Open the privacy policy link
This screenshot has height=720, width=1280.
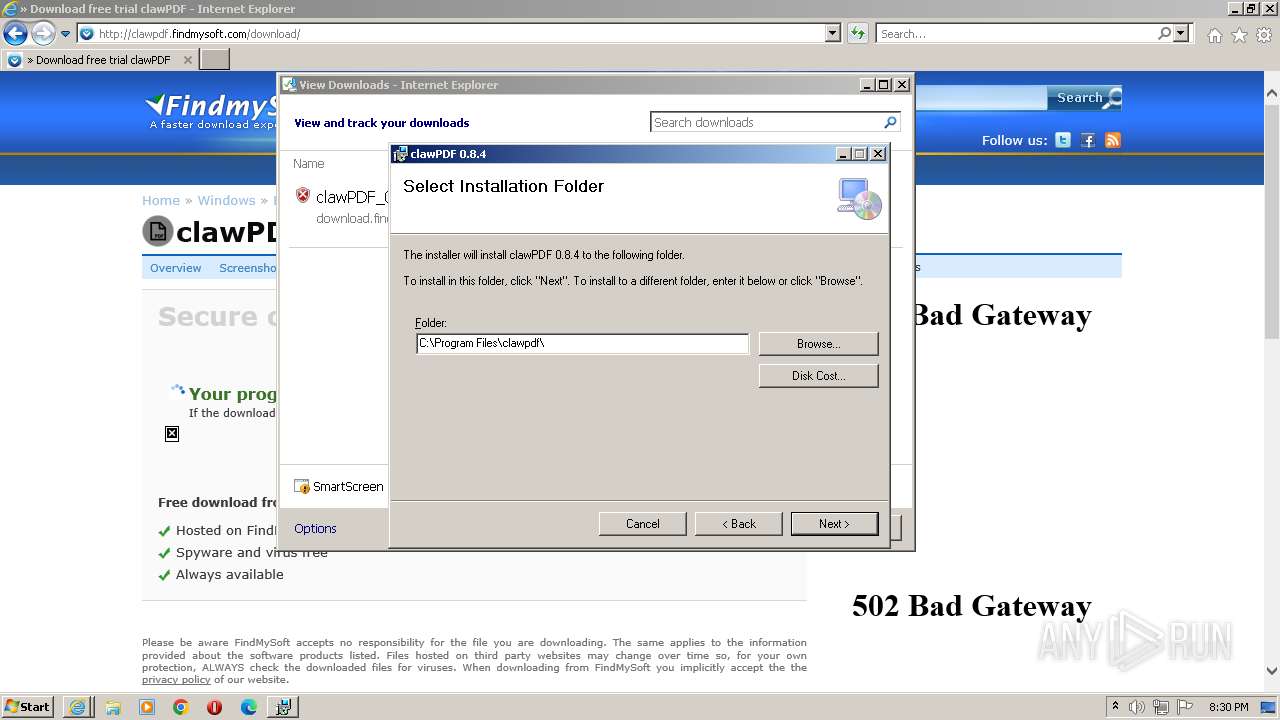tap(176, 679)
